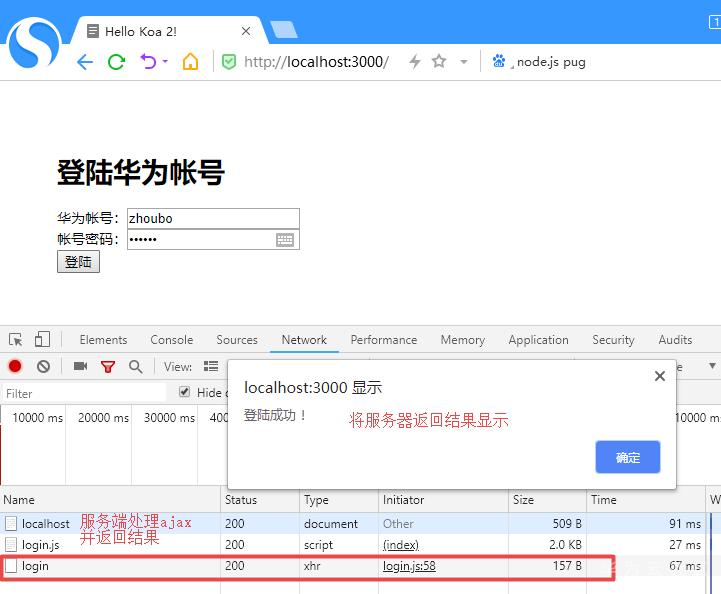The image size is (721, 594).
Task: Select the Hello Koa 2! browser tab
Action: [168, 31]
